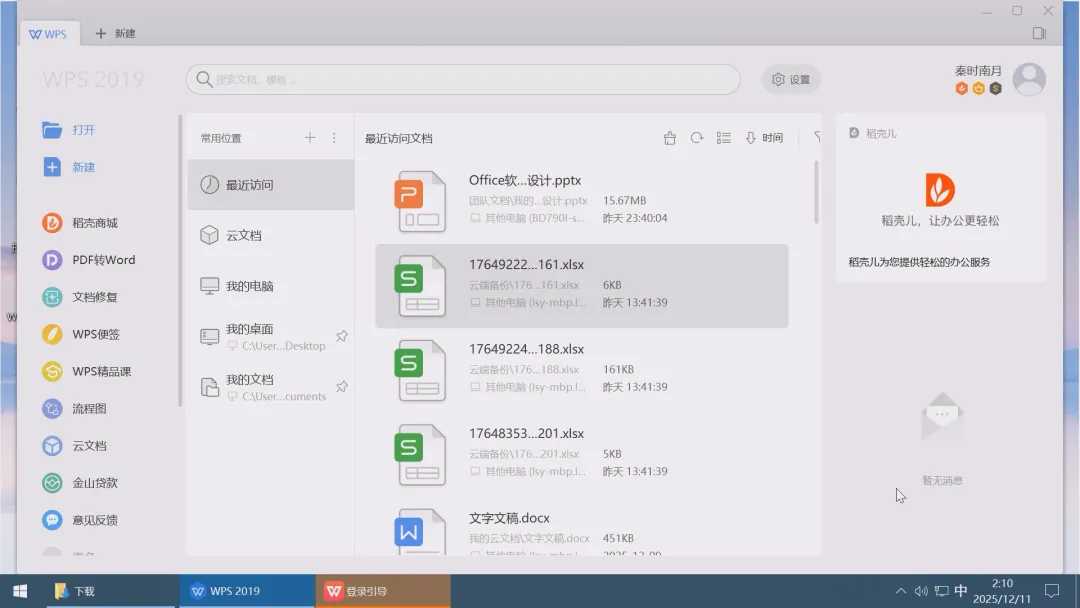Open 金山贷款 entry

pos(79,483)
